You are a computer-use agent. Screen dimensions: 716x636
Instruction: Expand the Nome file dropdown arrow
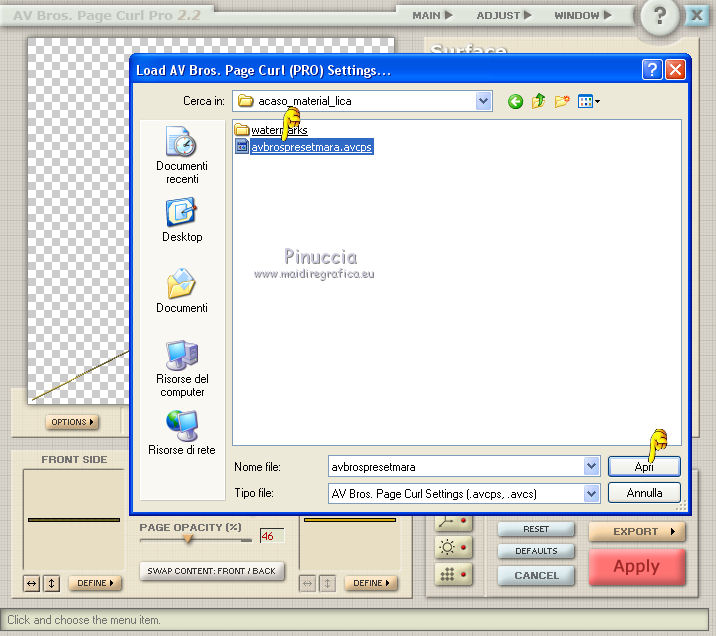pos(591,466)
